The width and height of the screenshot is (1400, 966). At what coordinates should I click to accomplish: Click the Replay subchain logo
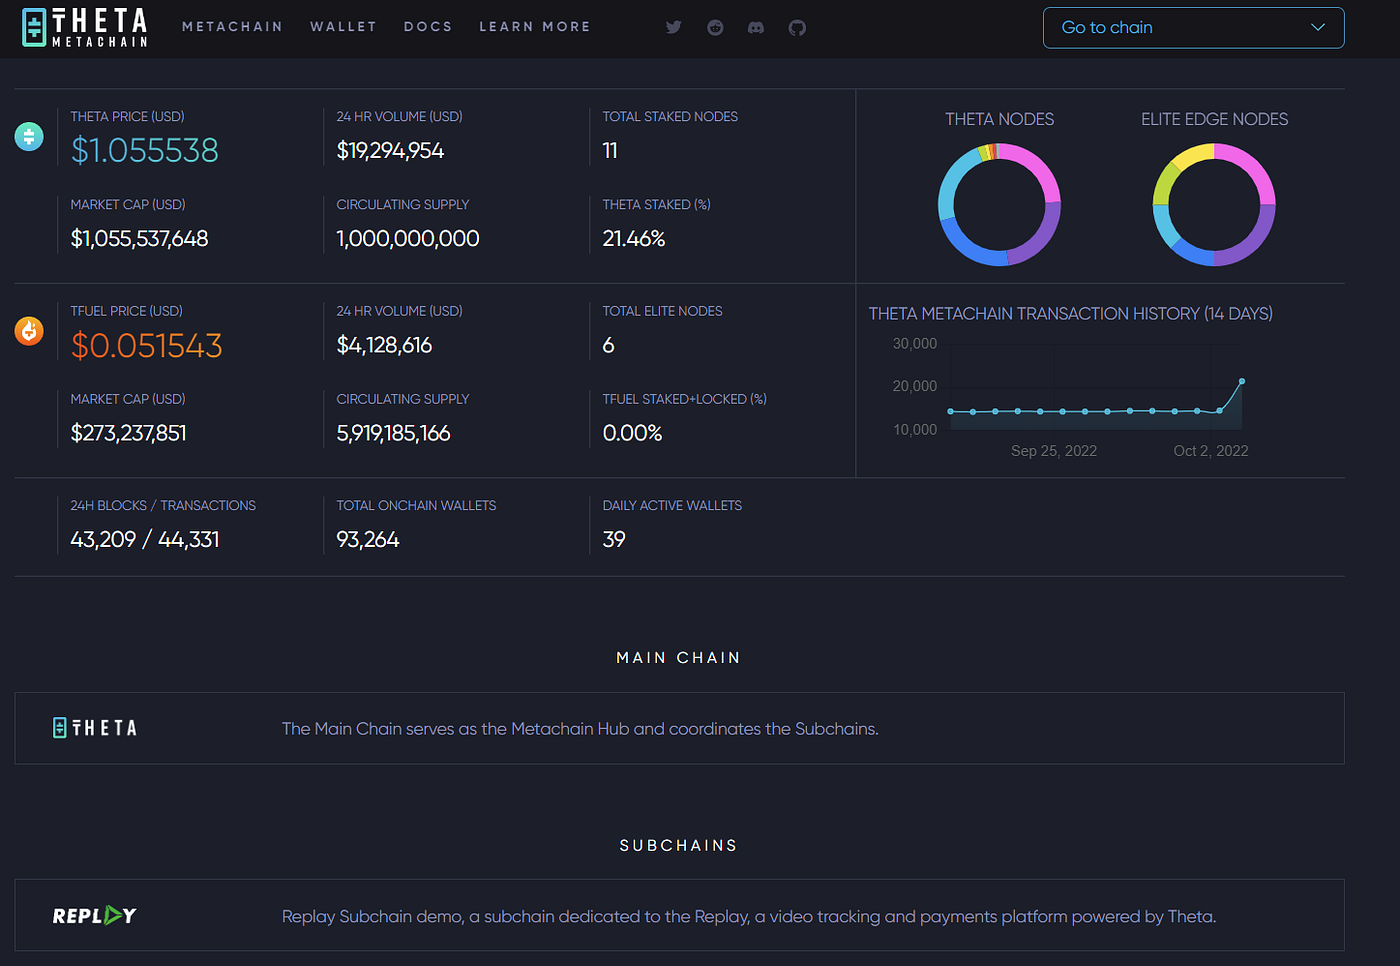[95, 915]
